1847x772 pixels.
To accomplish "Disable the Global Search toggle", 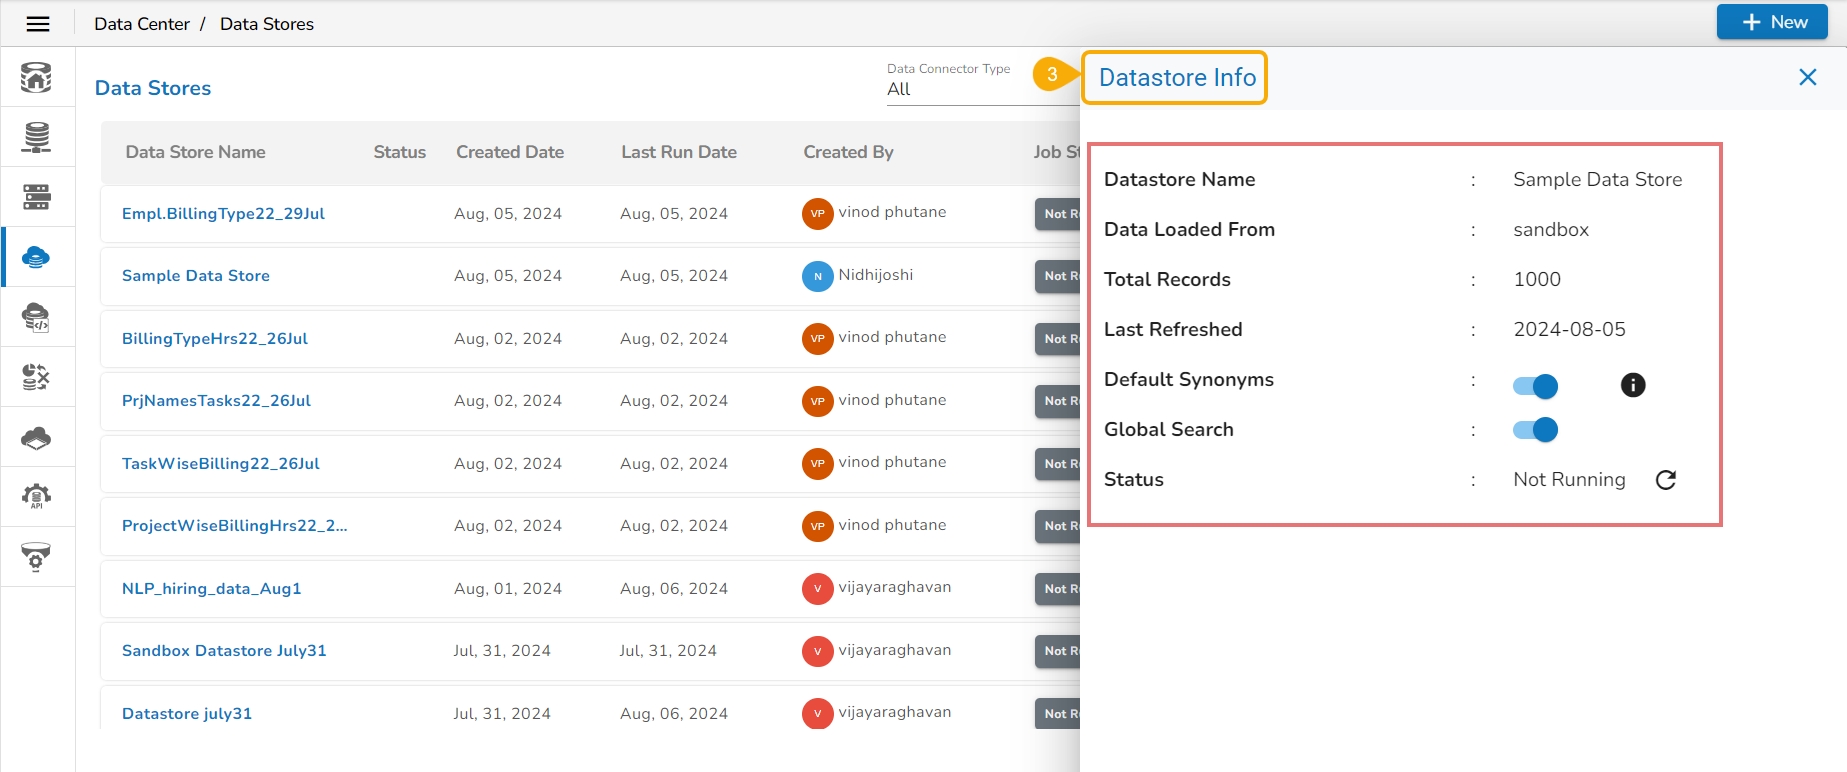I will (1535, 430).
